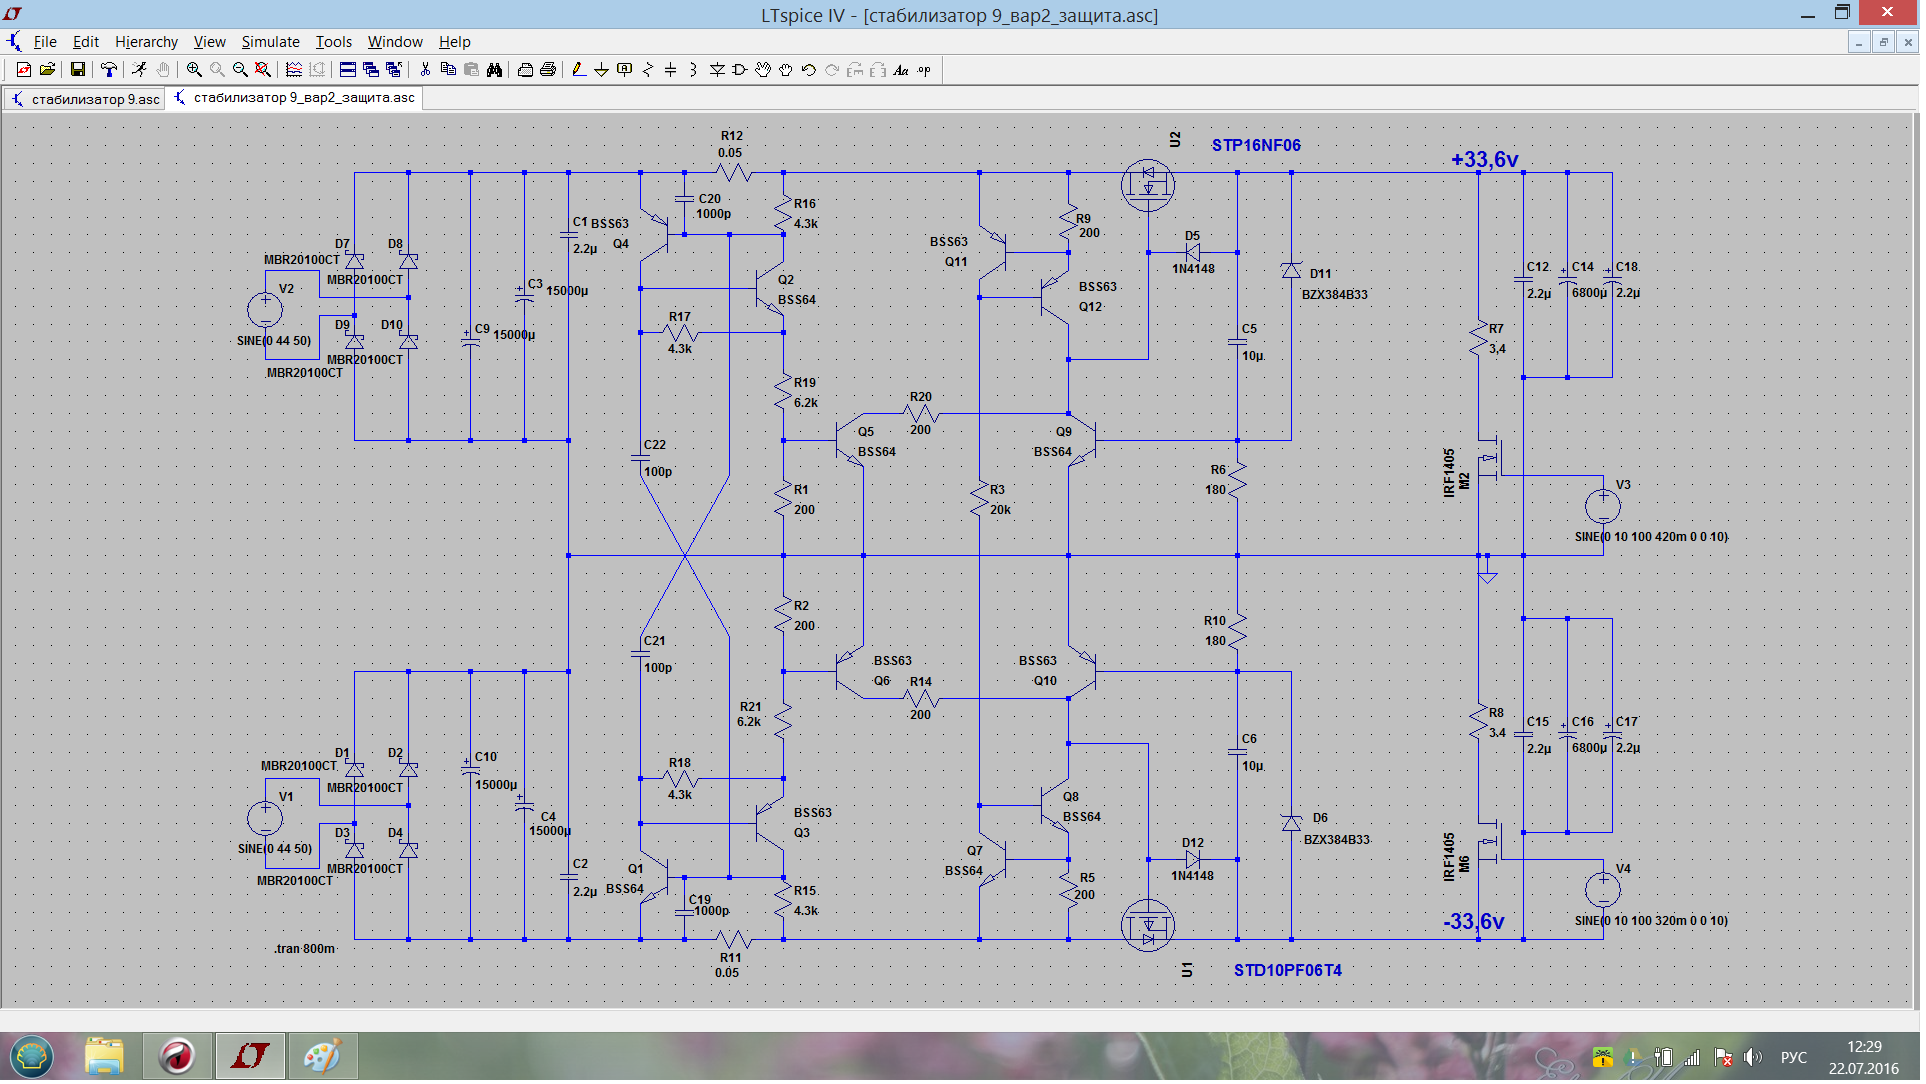Open the Component gate icon
1926x1084 pixels.
740,70
